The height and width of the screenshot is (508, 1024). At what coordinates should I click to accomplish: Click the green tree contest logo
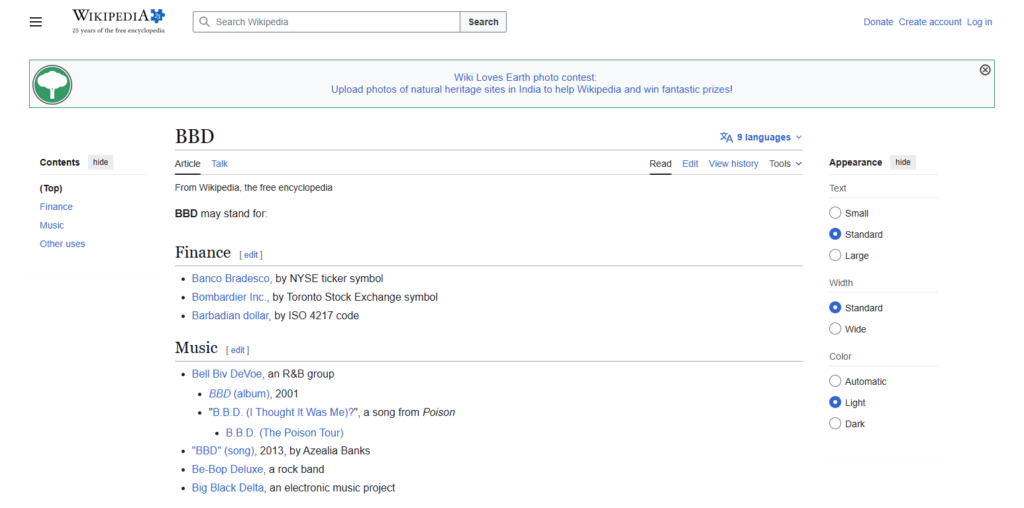coord(52,84)
